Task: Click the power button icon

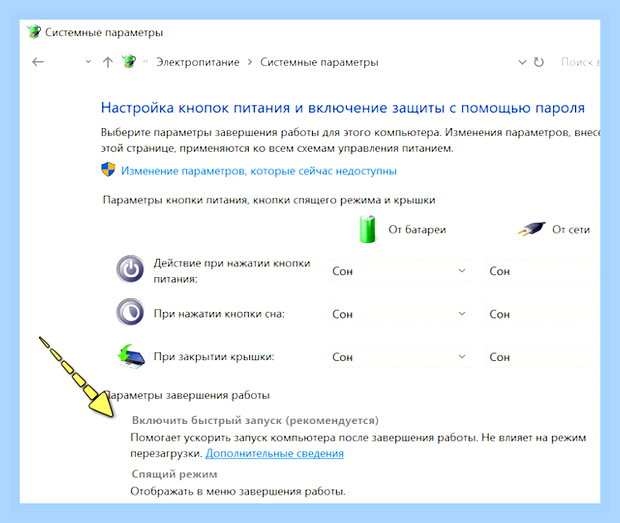Action: click(x=130, y=269)
